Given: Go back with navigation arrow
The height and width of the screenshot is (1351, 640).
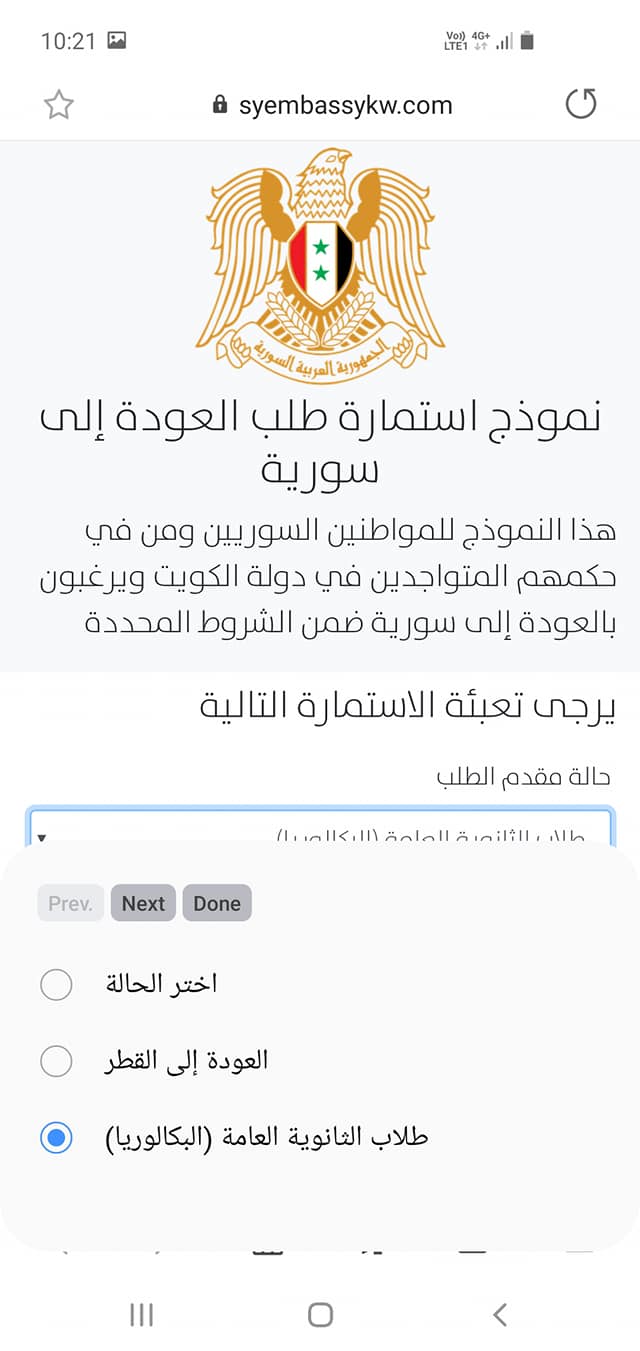Looking at the screenshot, I should point(500,1315).
